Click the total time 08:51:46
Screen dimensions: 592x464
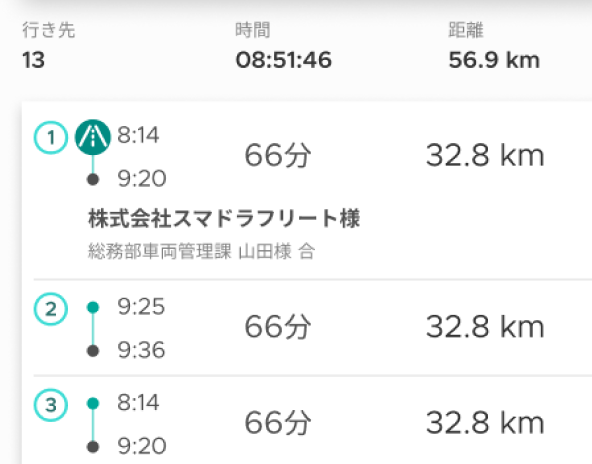point(284,60)
